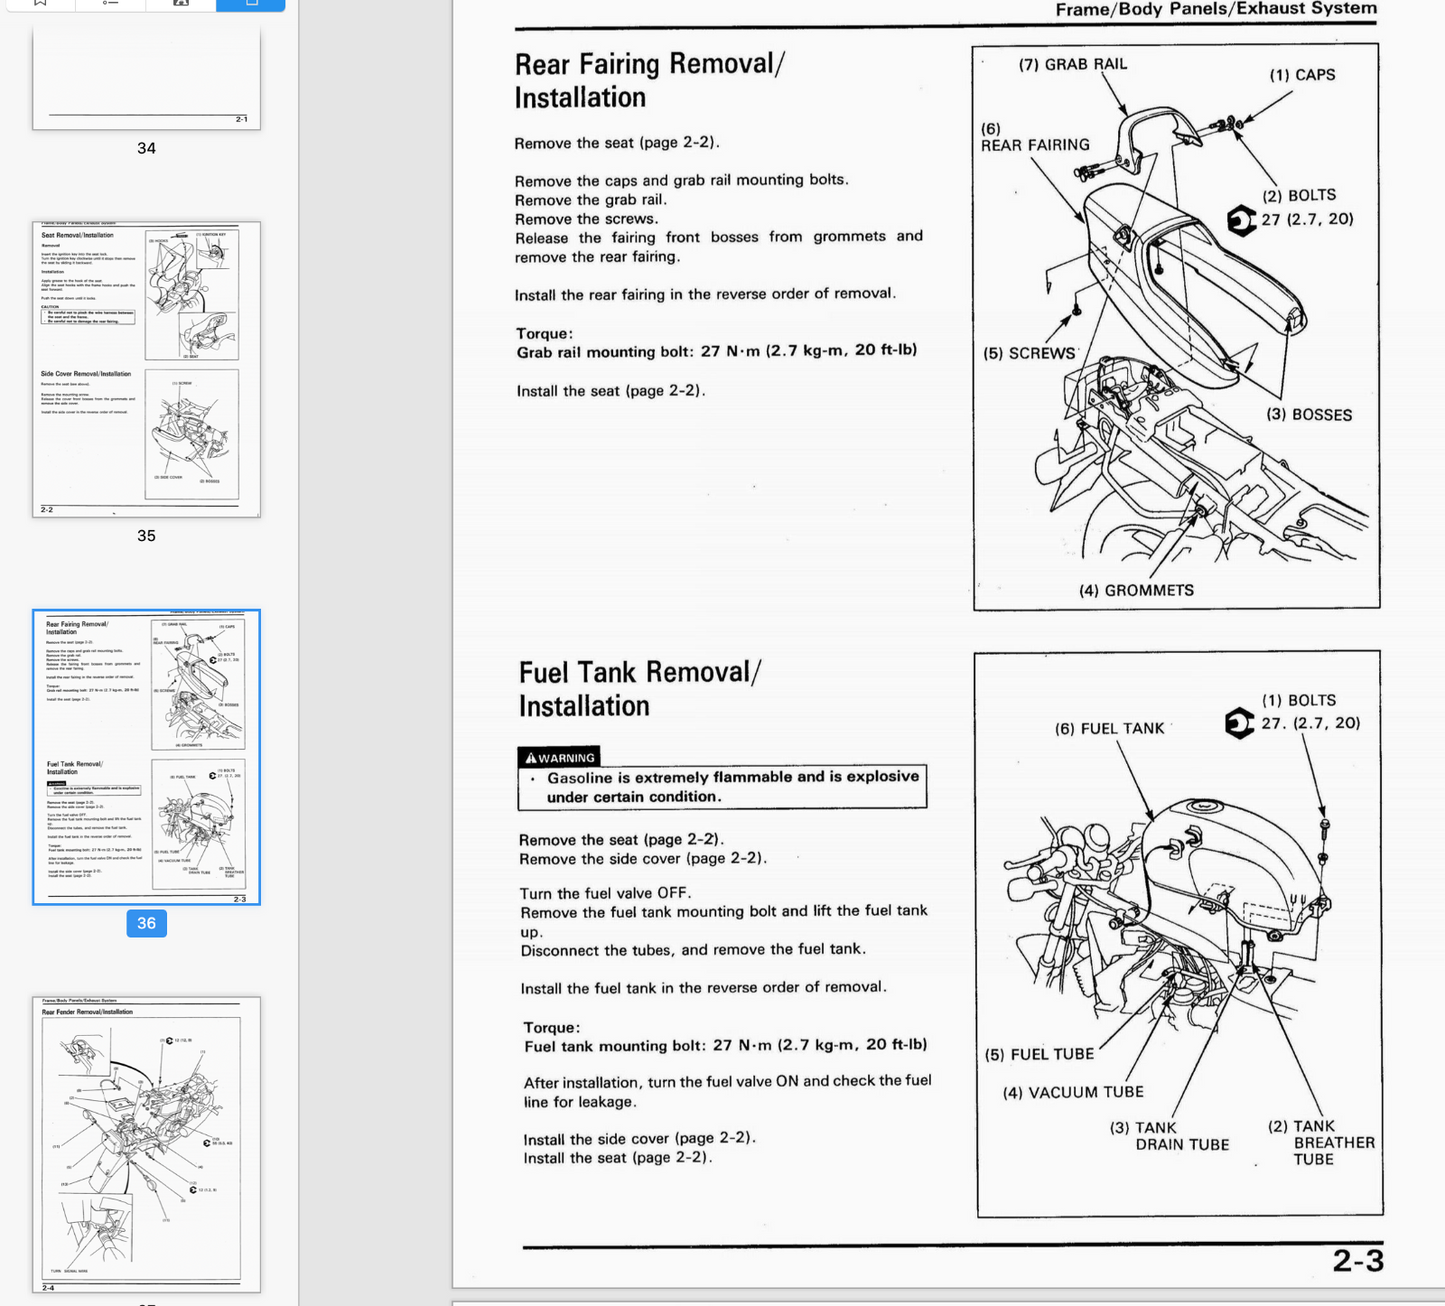The width and height of the screenshot is (1445, 1306).
Task: Jump to page 35 Seat Removal thumbnail
Action: coord(146,369)
